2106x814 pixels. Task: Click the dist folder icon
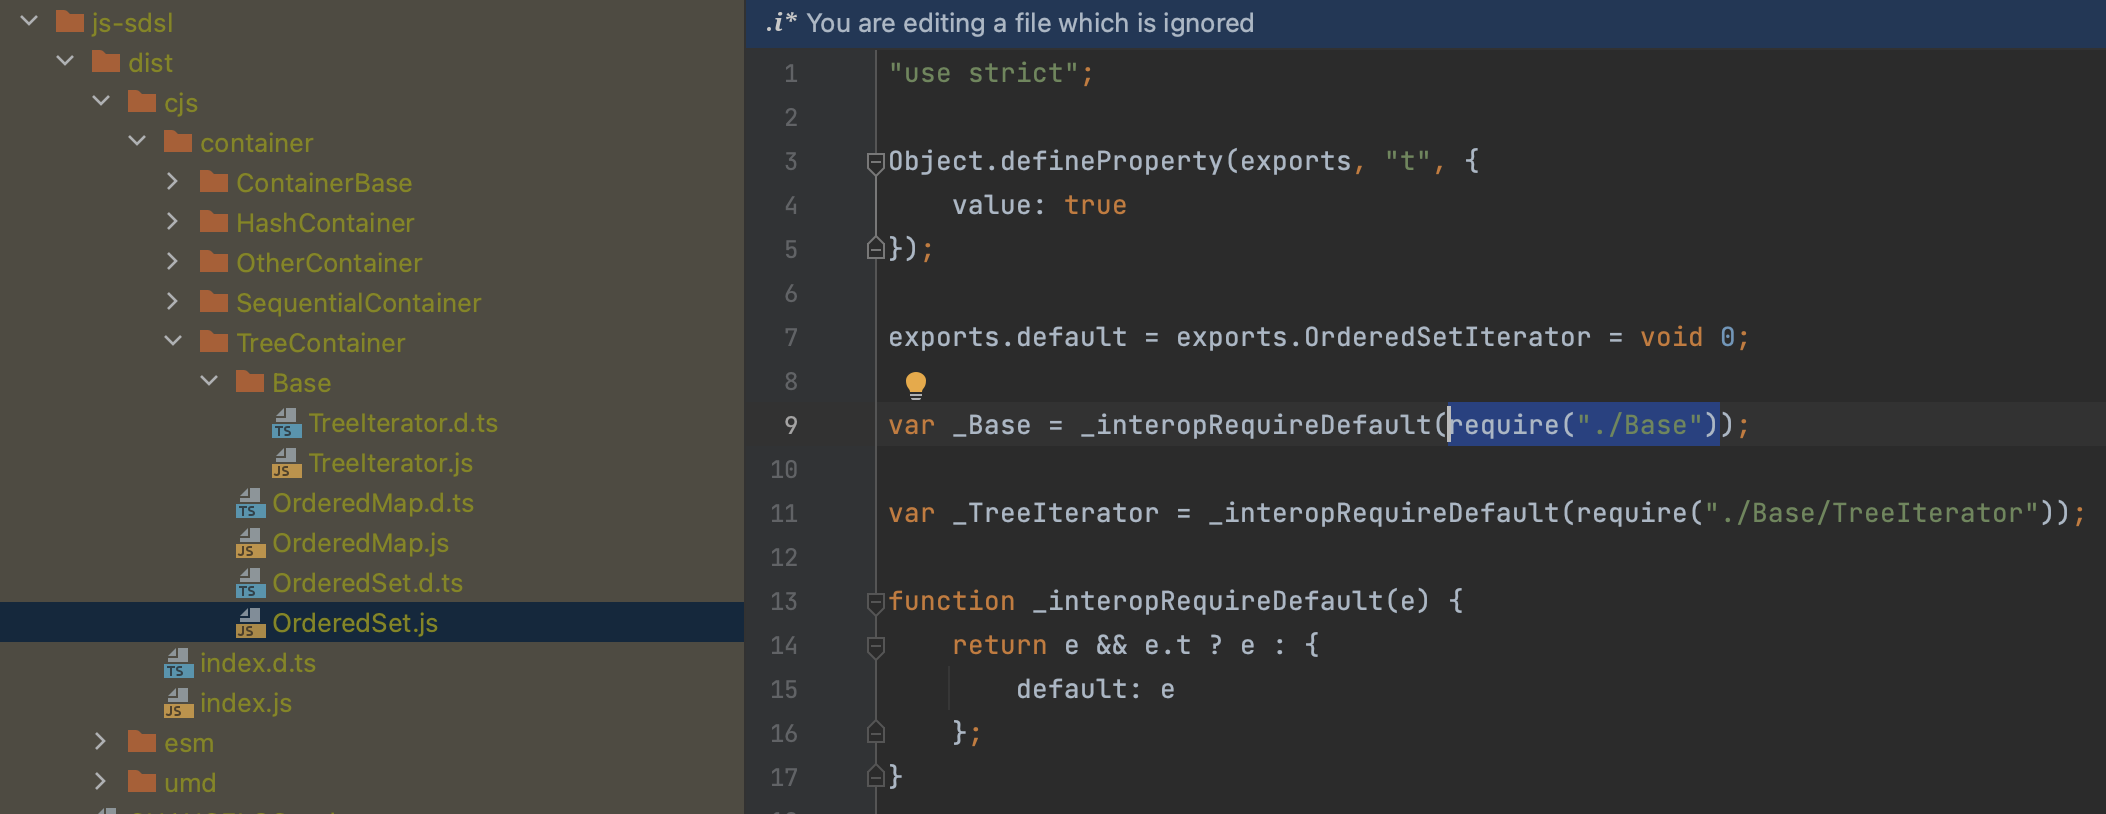pyautogui.click(x=106, y=61)
